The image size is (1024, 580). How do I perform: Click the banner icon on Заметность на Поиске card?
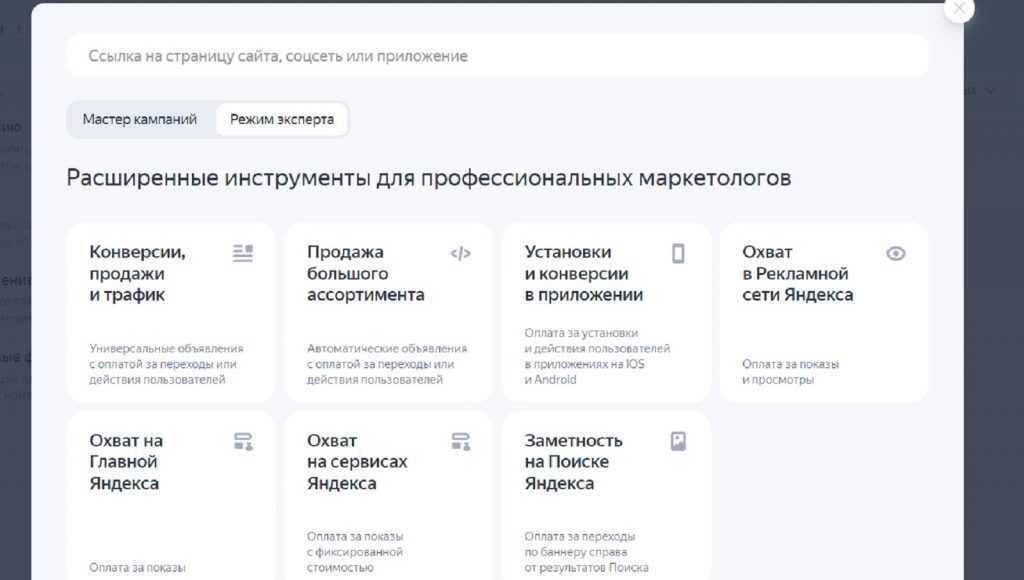678,441
